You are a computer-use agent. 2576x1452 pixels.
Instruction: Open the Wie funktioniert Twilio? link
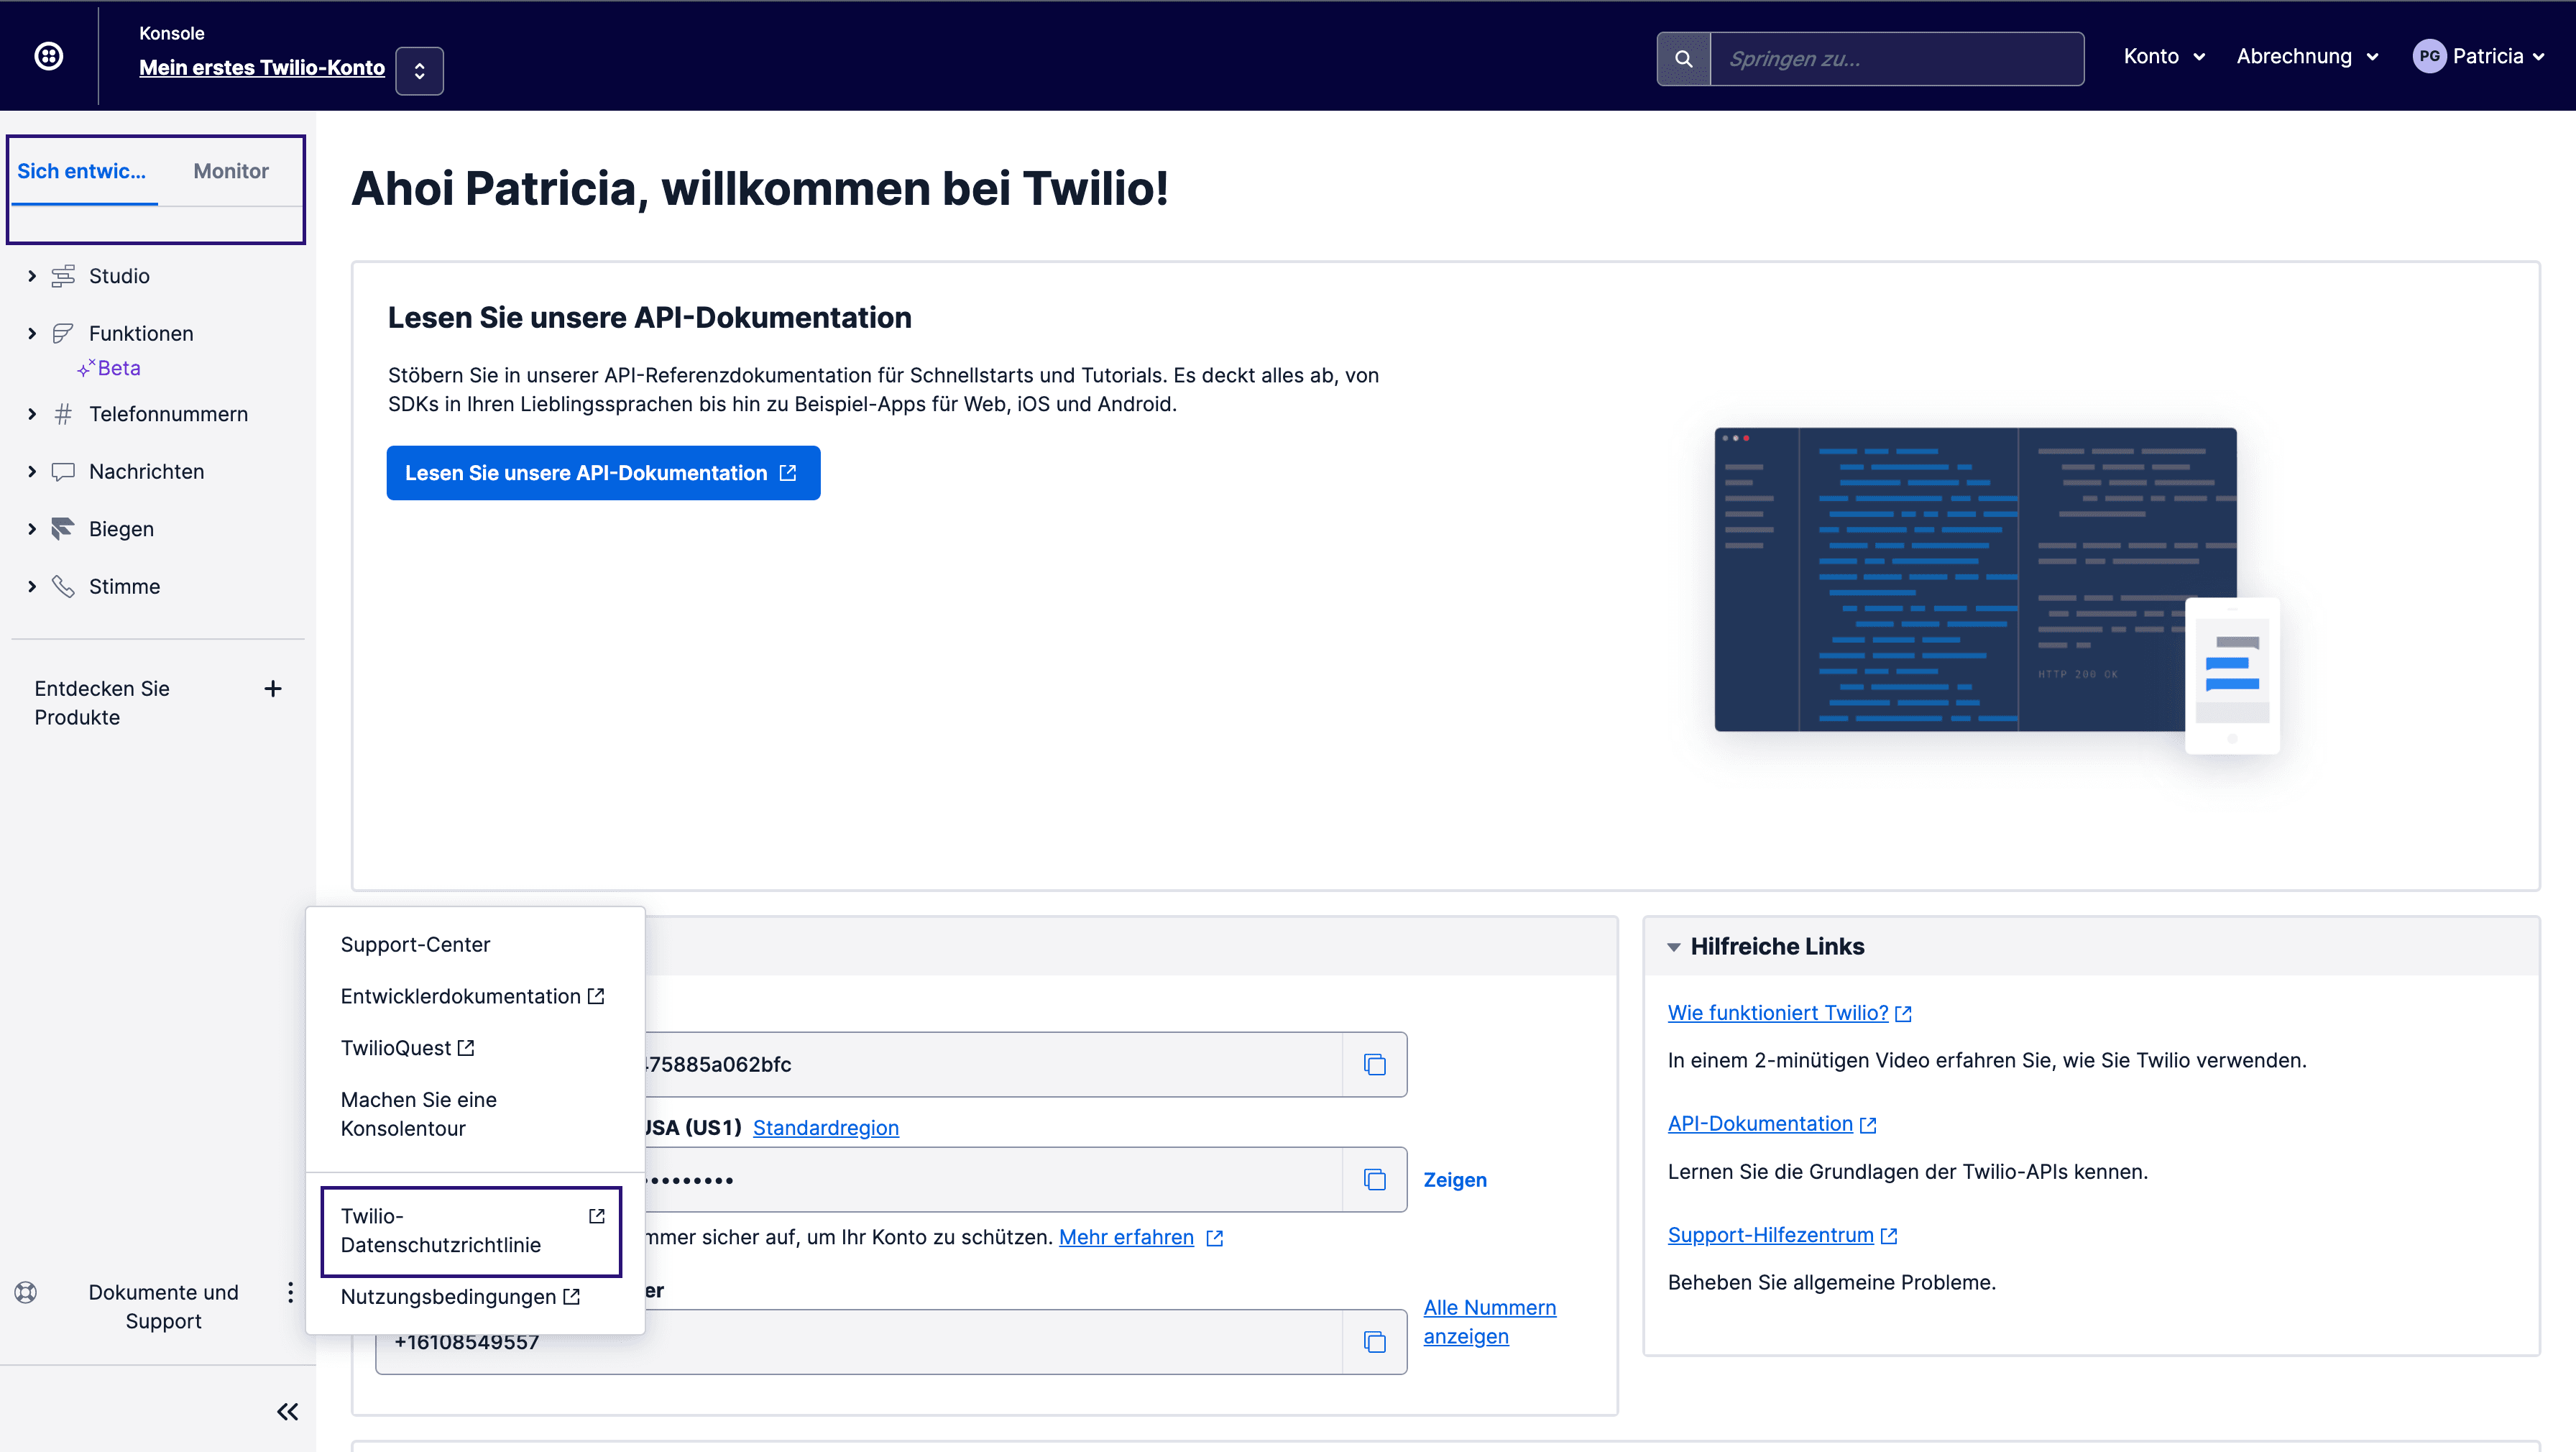point(1777,1012)
